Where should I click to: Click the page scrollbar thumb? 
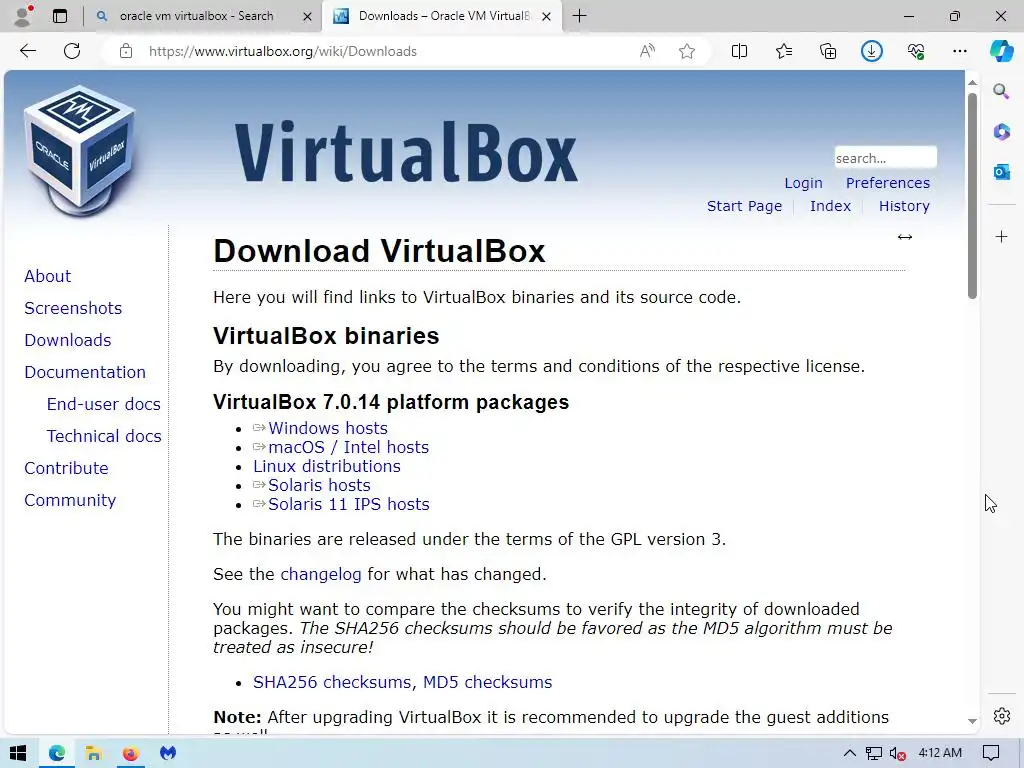(972, 196)
